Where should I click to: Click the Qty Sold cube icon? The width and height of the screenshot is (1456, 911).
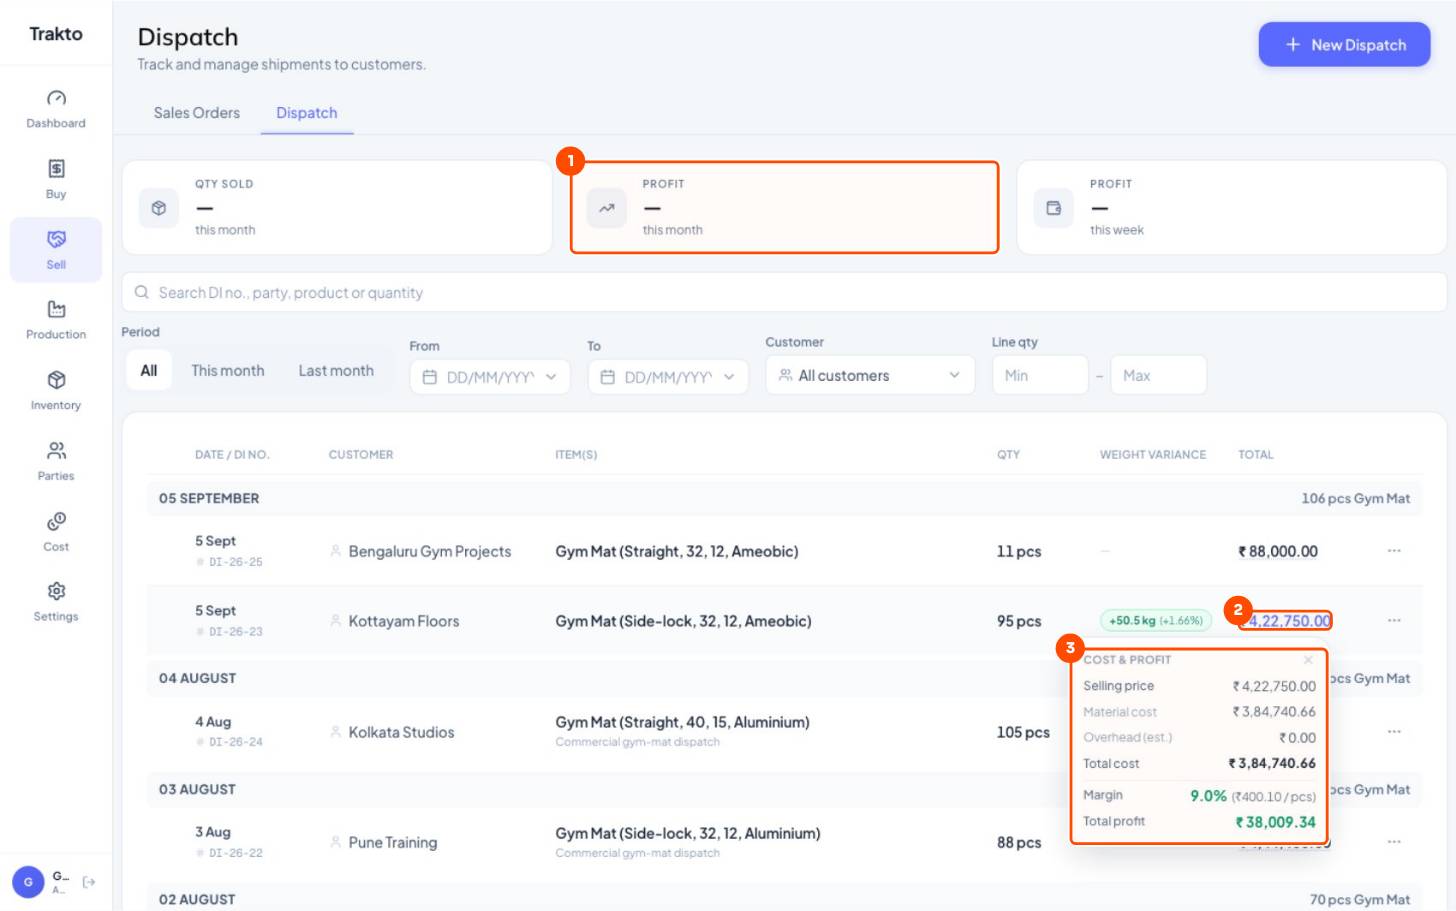point(158,208)
